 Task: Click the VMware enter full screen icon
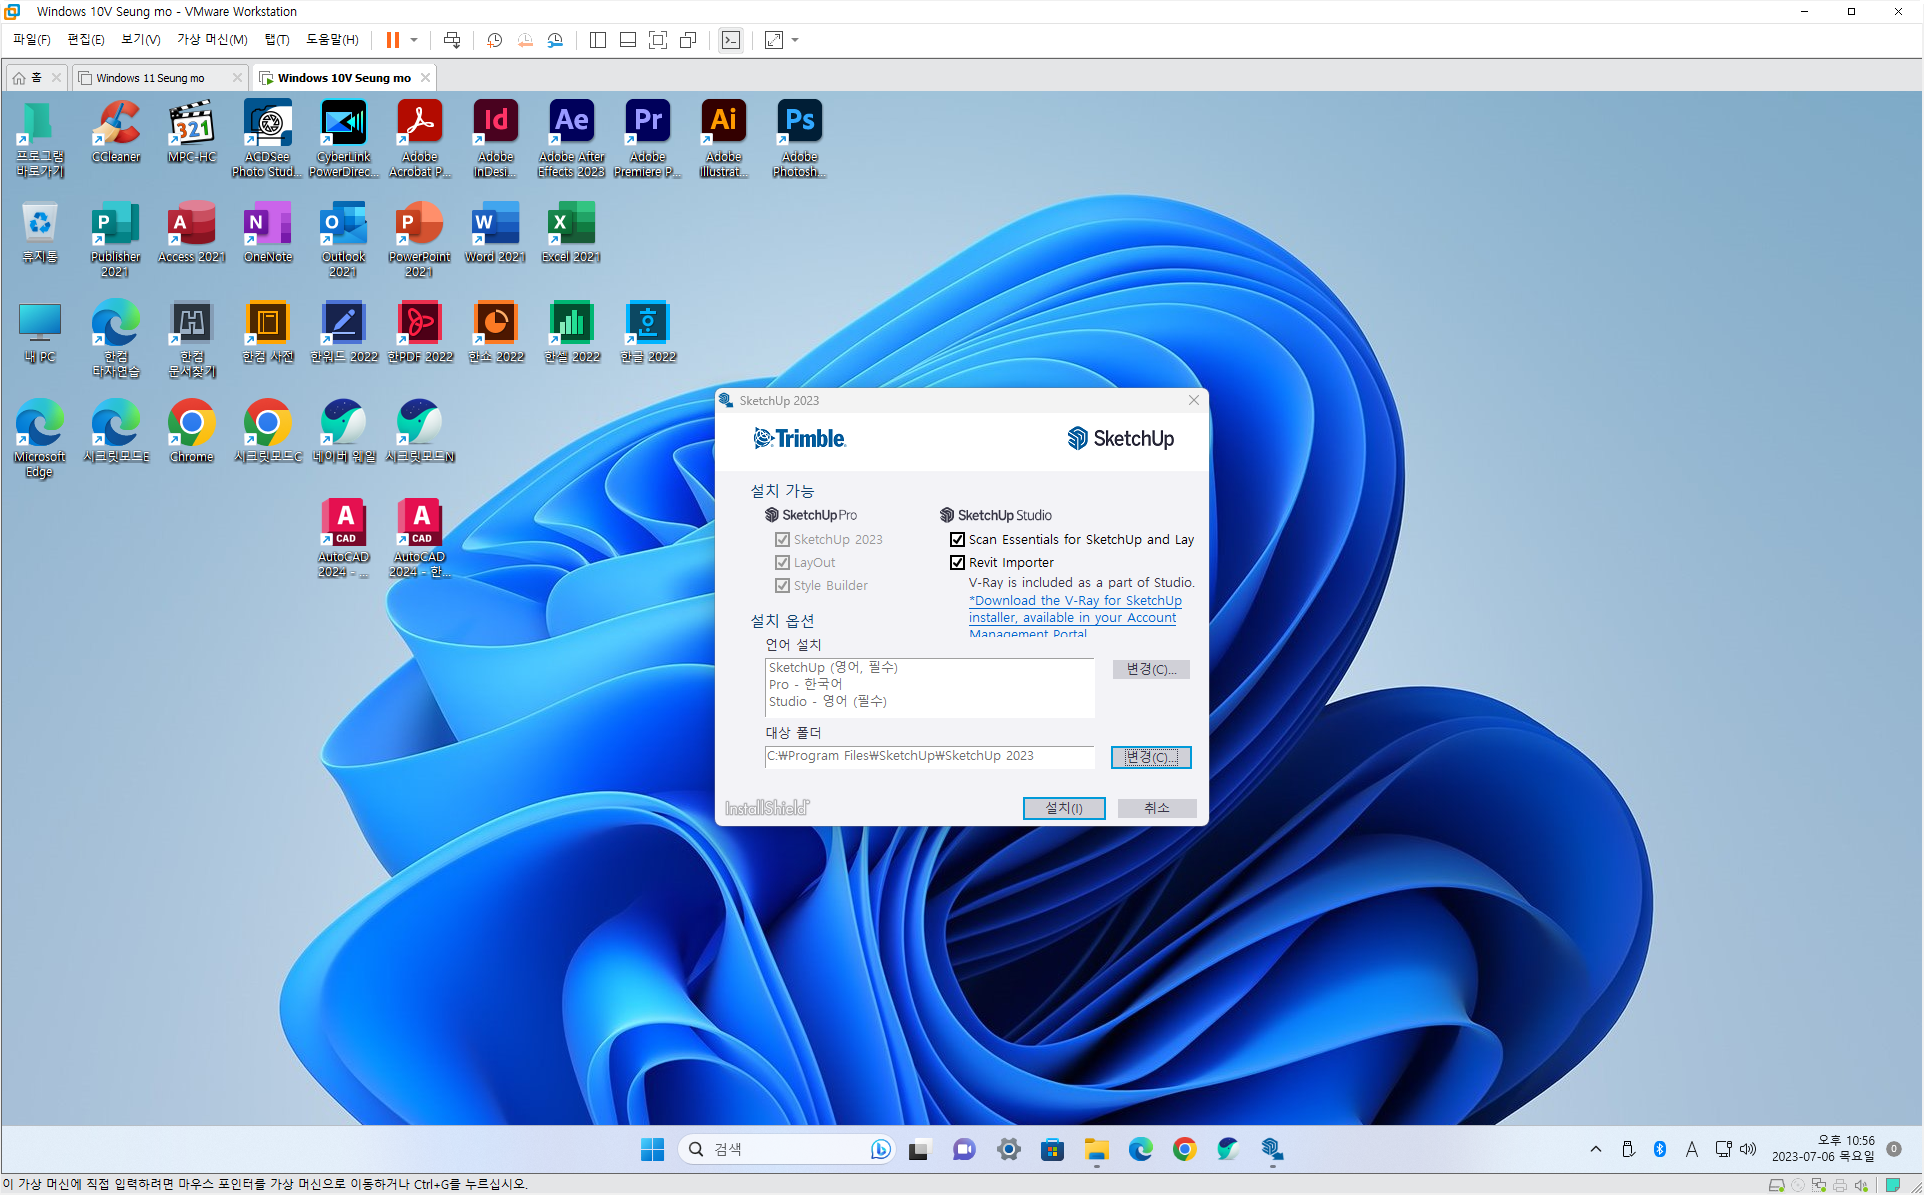click(658, 40)
